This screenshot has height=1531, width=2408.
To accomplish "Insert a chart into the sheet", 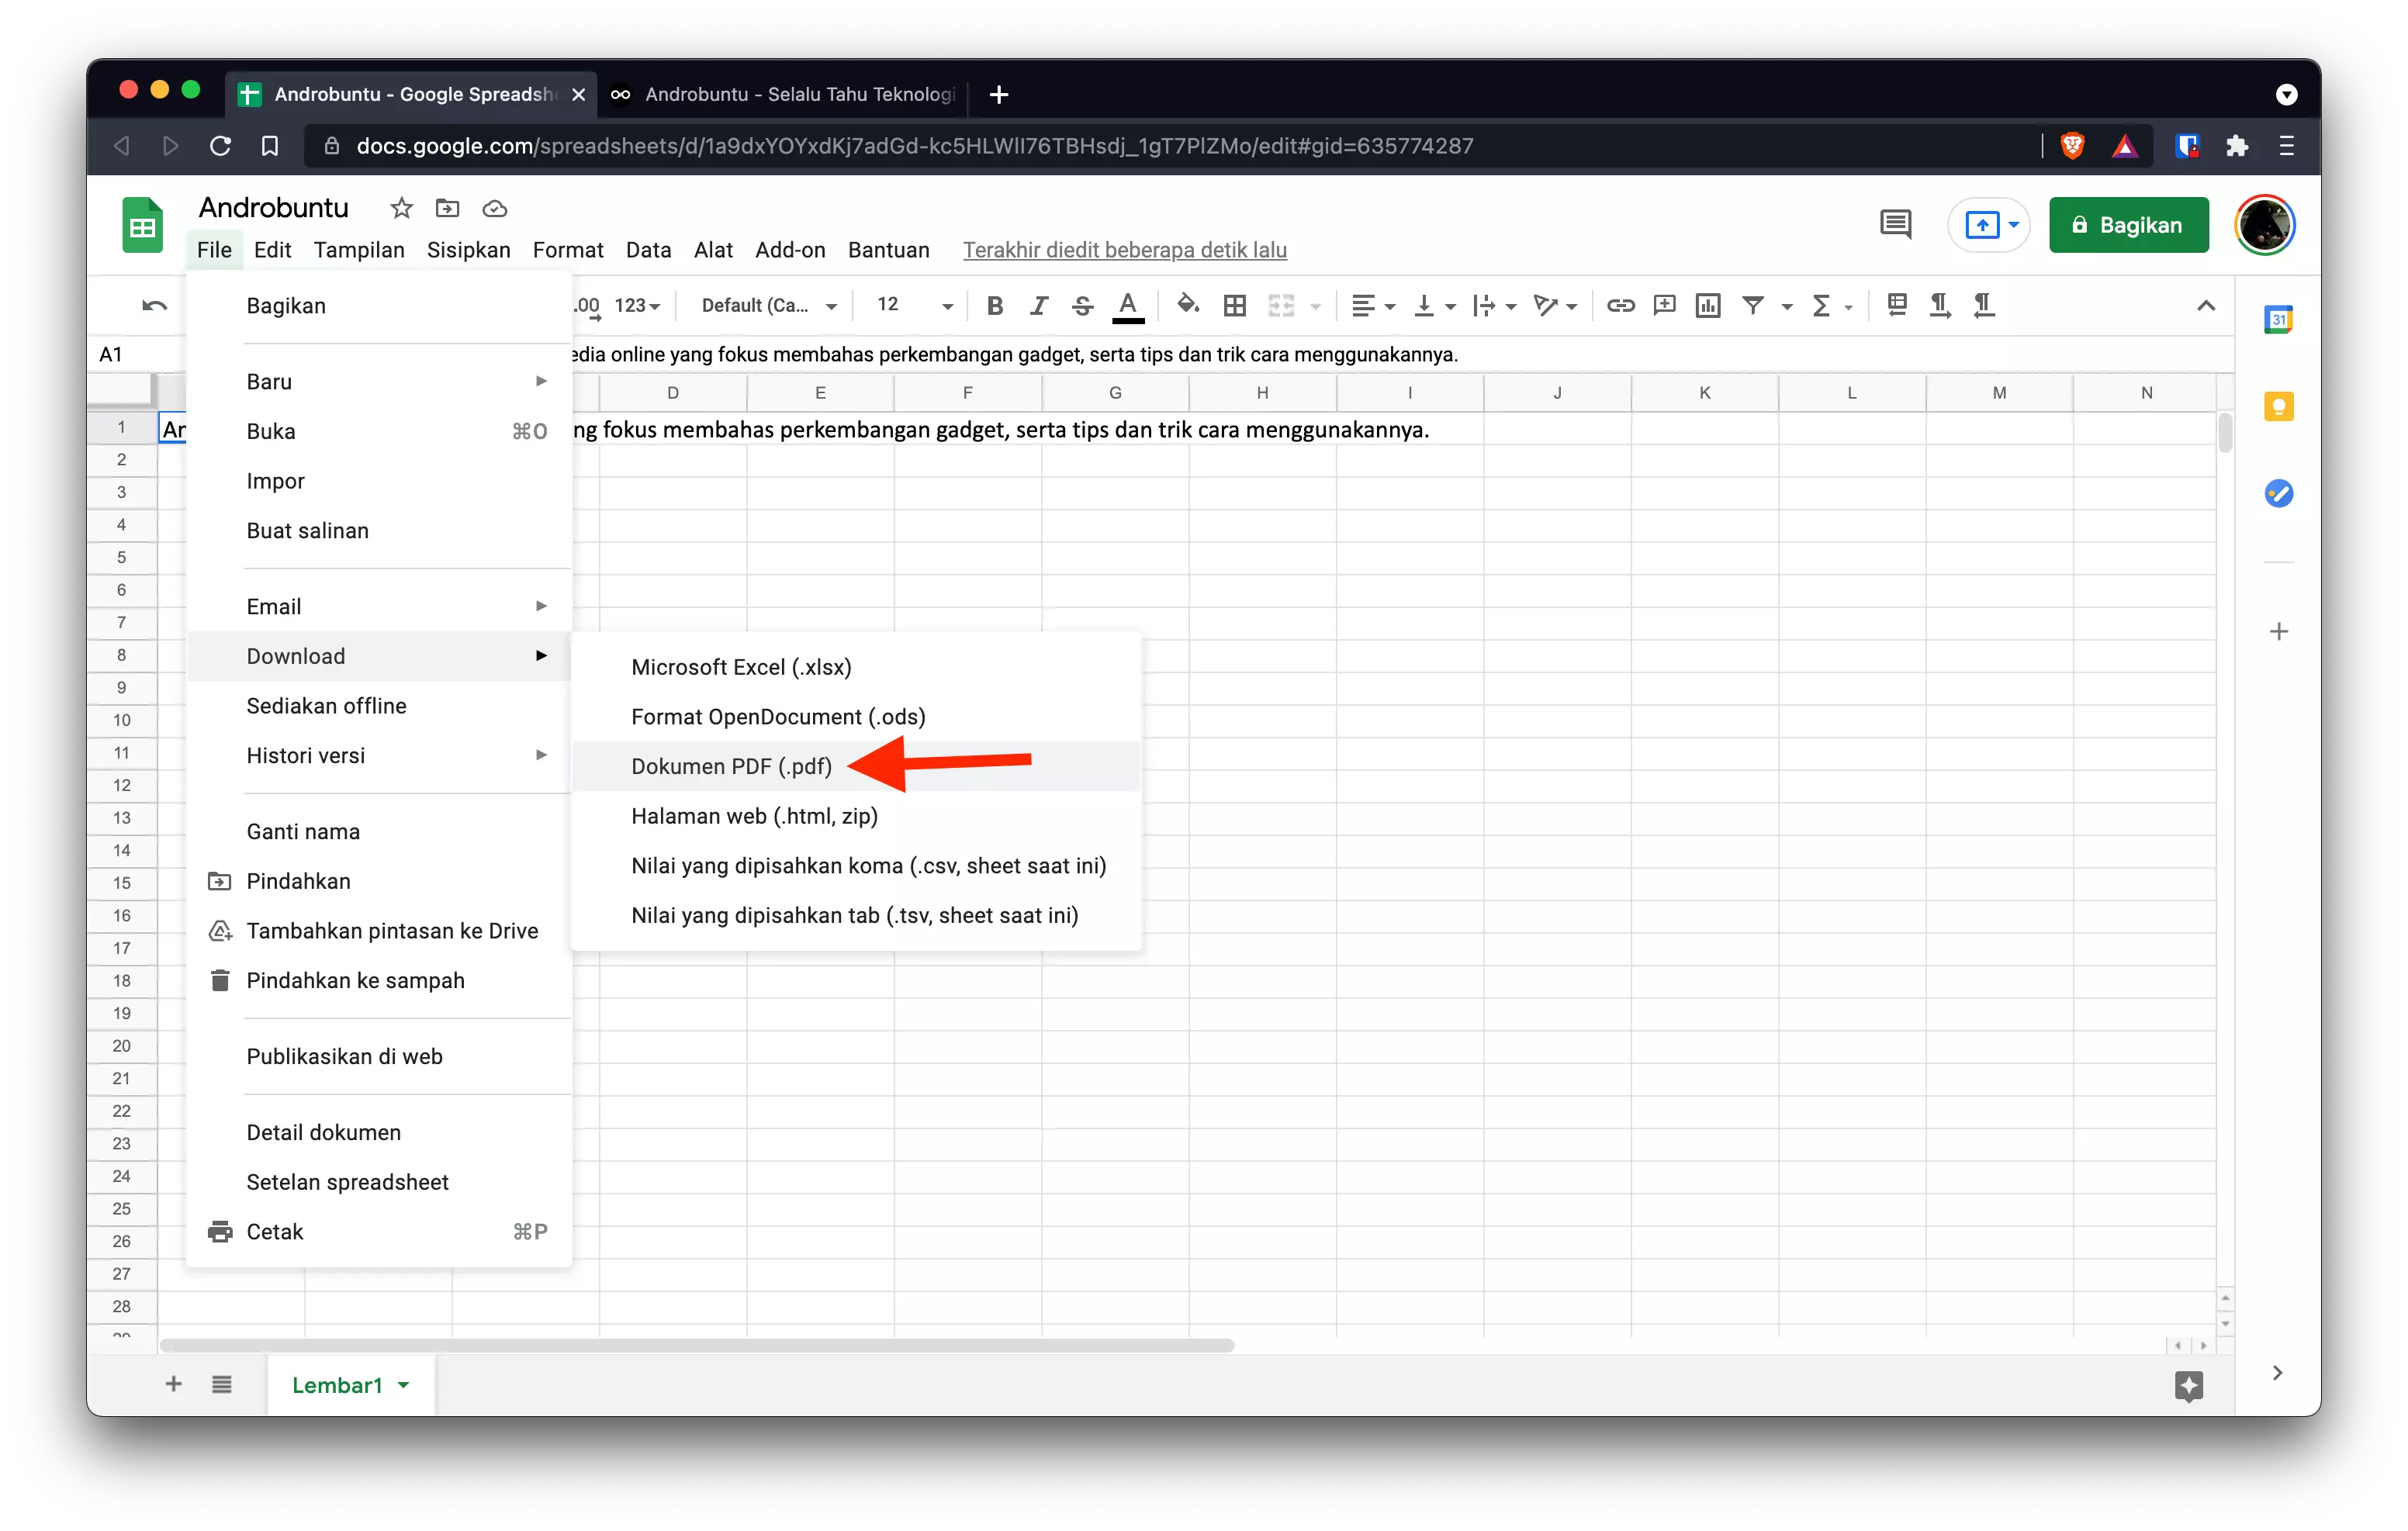I will tap(1708, 305).
